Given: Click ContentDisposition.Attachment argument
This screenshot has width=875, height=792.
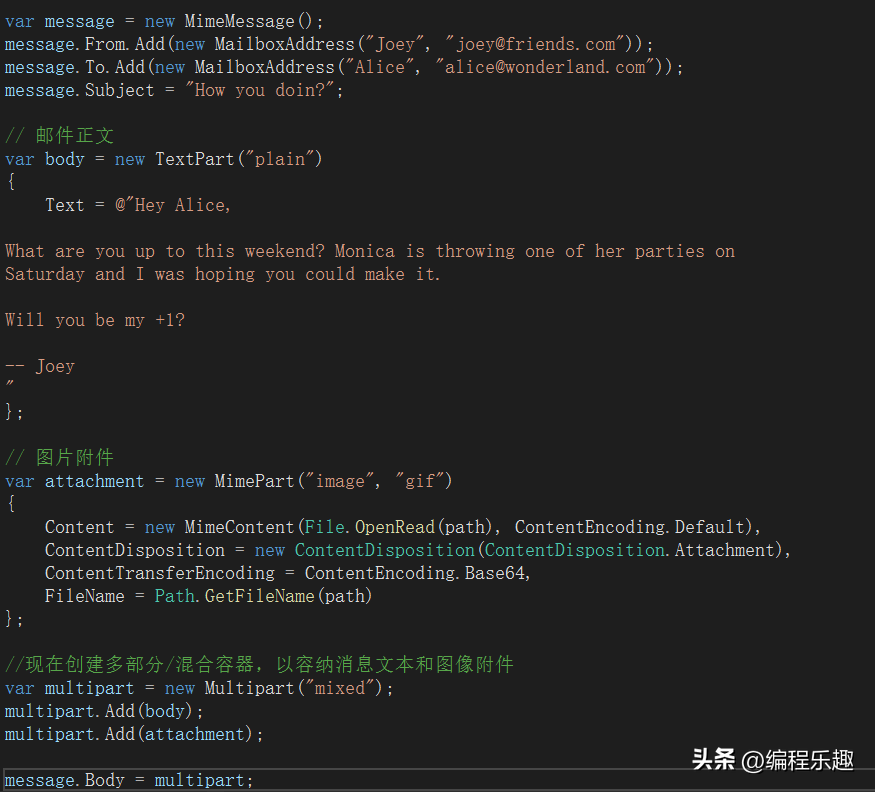Looking at the screenshot, I should point(629,550).
